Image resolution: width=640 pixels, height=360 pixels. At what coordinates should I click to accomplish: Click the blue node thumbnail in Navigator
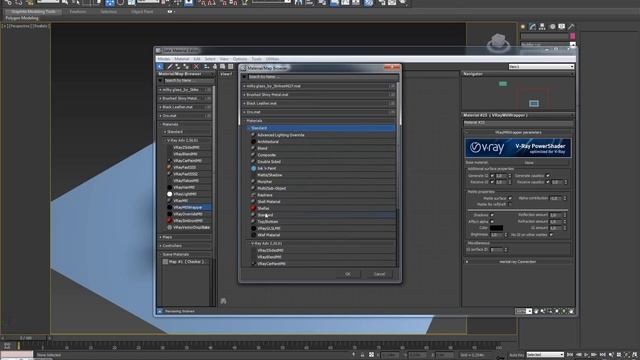point(534,104)
